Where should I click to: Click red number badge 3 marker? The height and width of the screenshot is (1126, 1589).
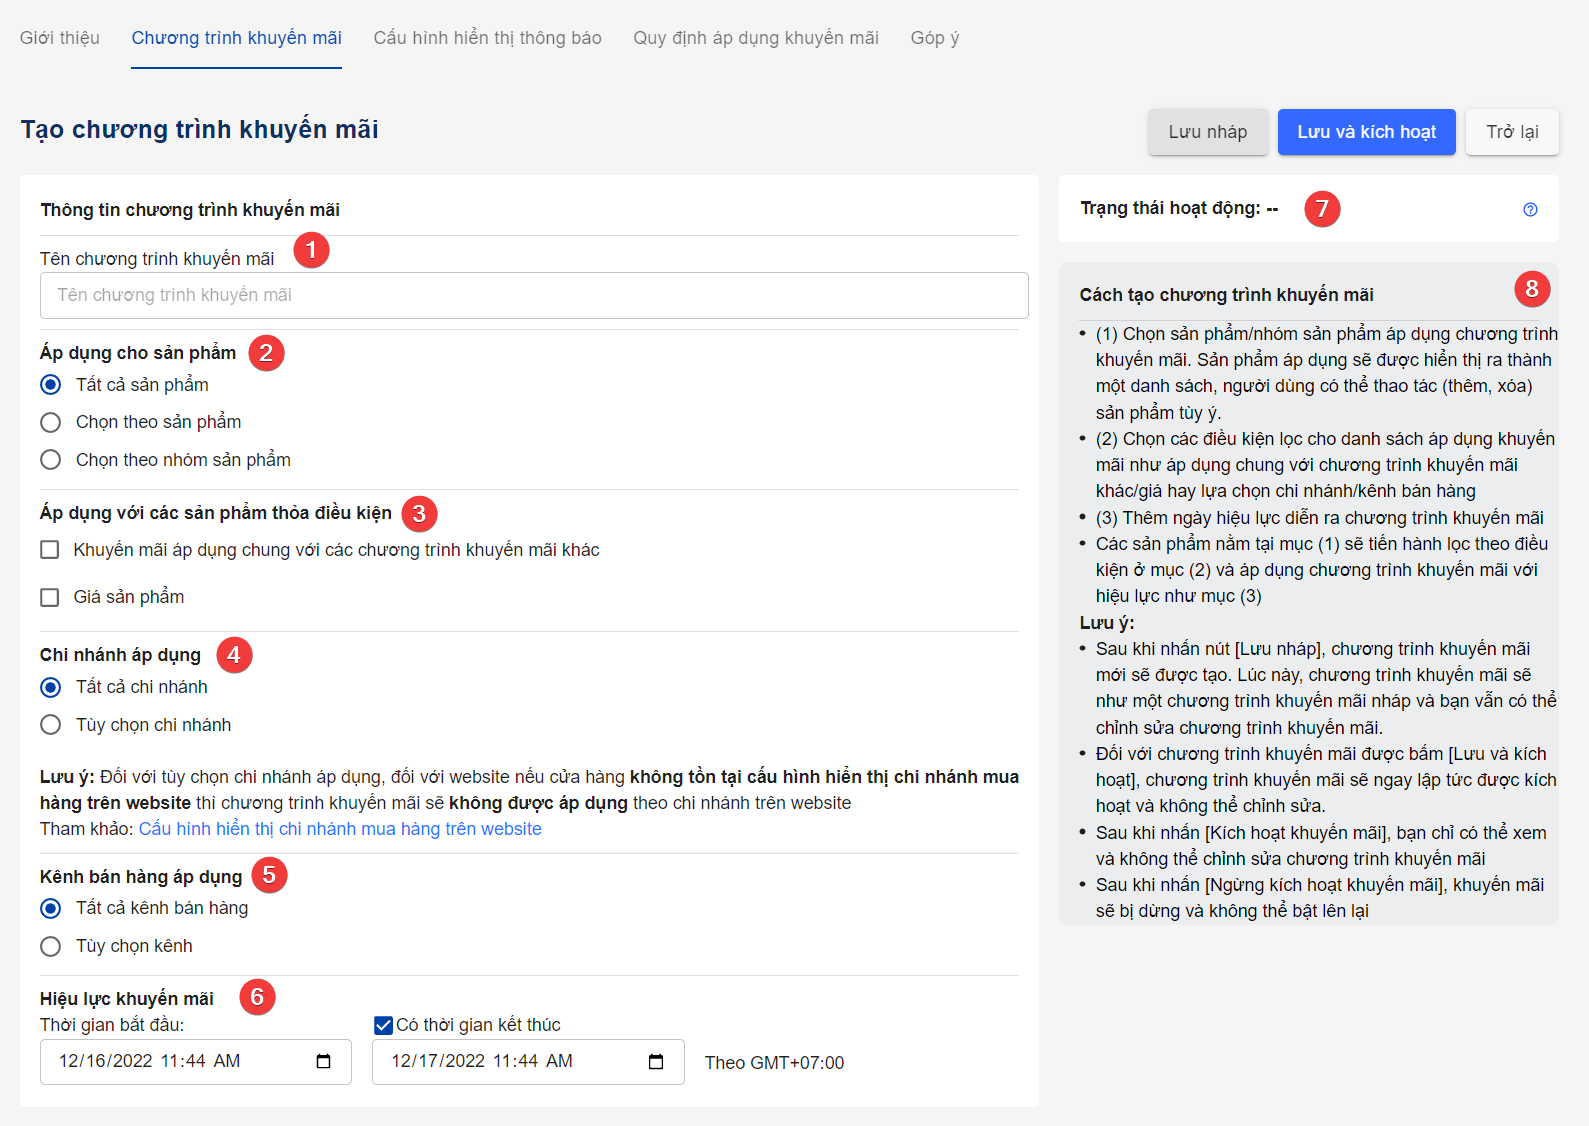click(x=419, y=513)
